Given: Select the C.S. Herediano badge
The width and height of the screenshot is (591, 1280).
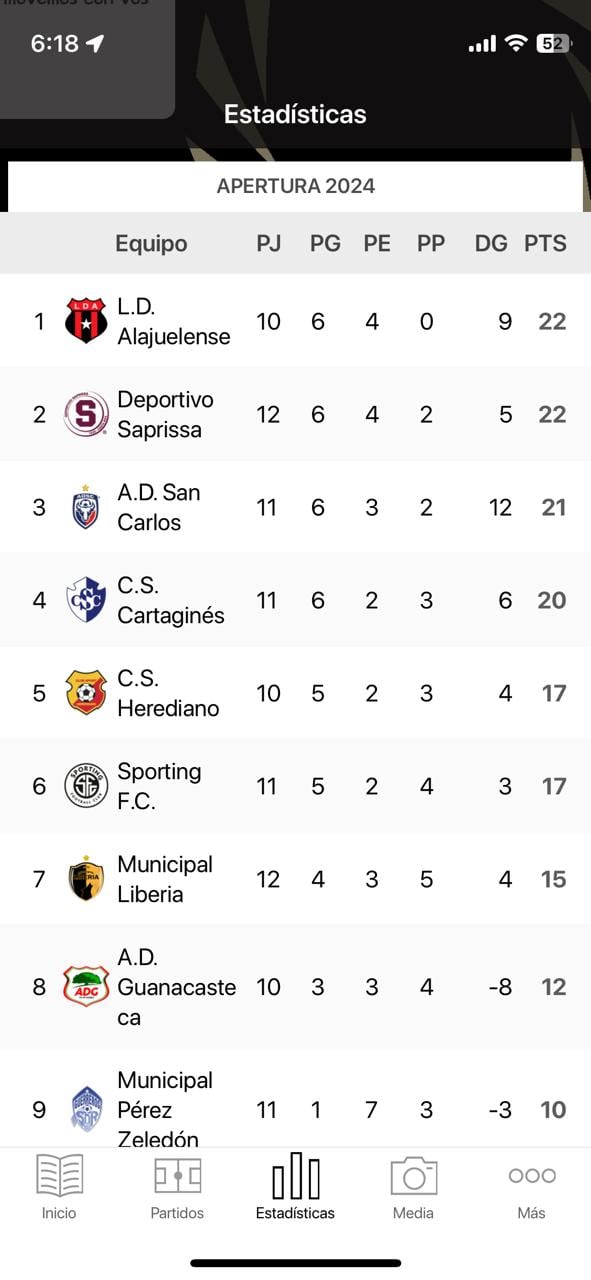Looking at the screenshot, I should 85,693.
